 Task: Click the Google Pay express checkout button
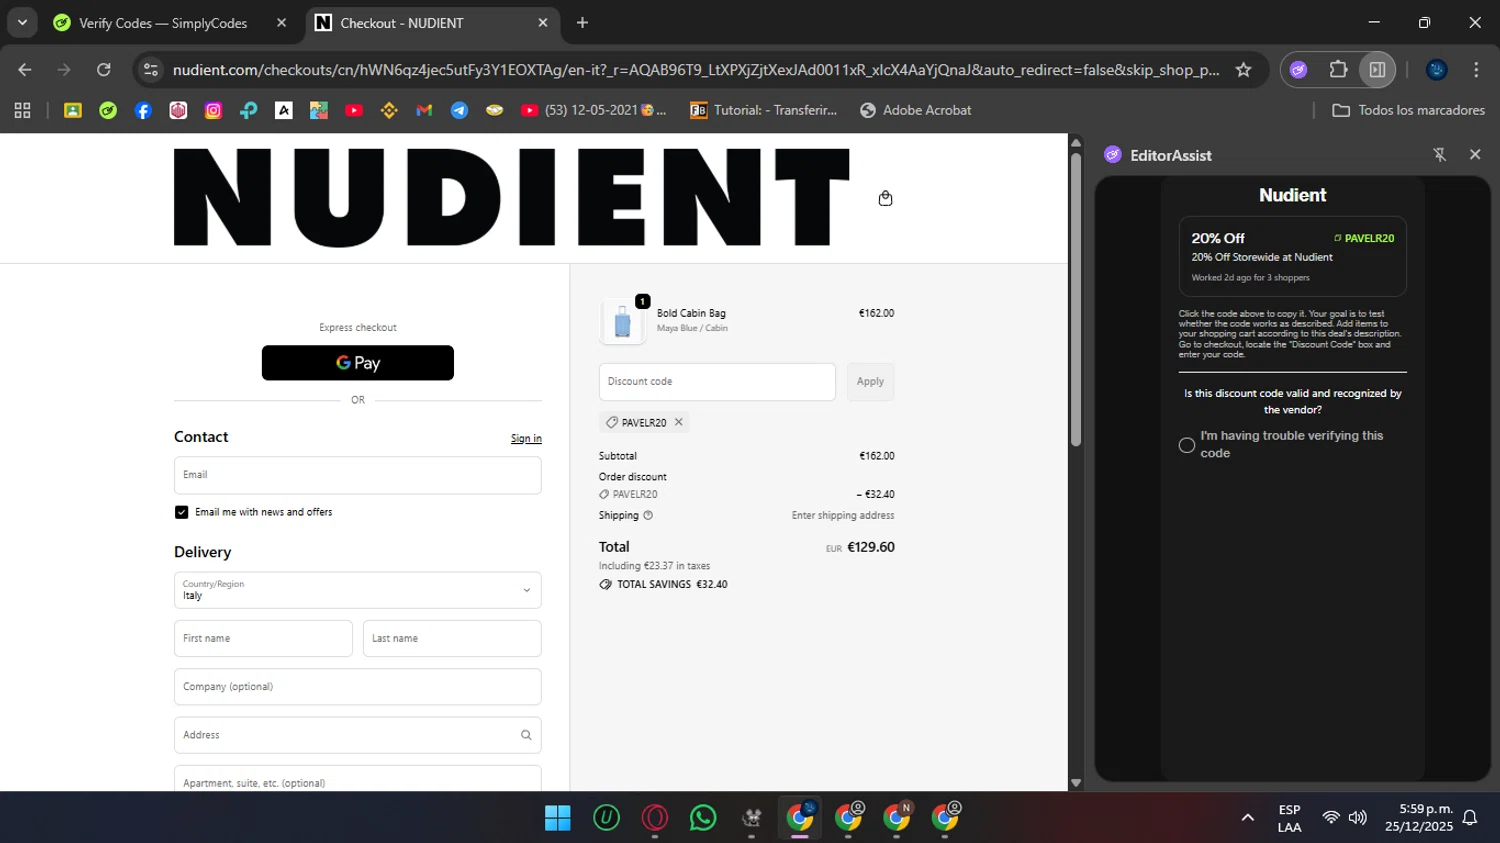[358, 363]
